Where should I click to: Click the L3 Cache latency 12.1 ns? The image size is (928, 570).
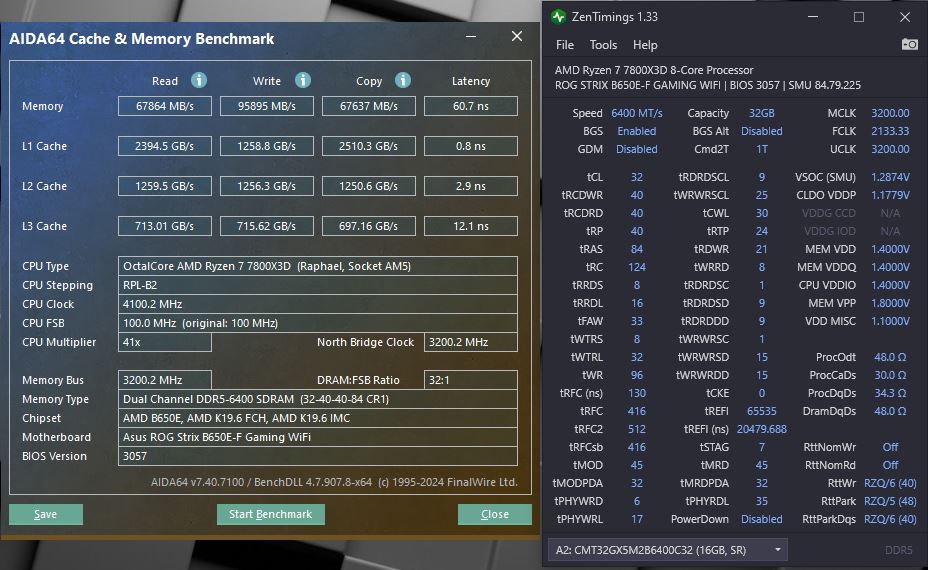471,226
